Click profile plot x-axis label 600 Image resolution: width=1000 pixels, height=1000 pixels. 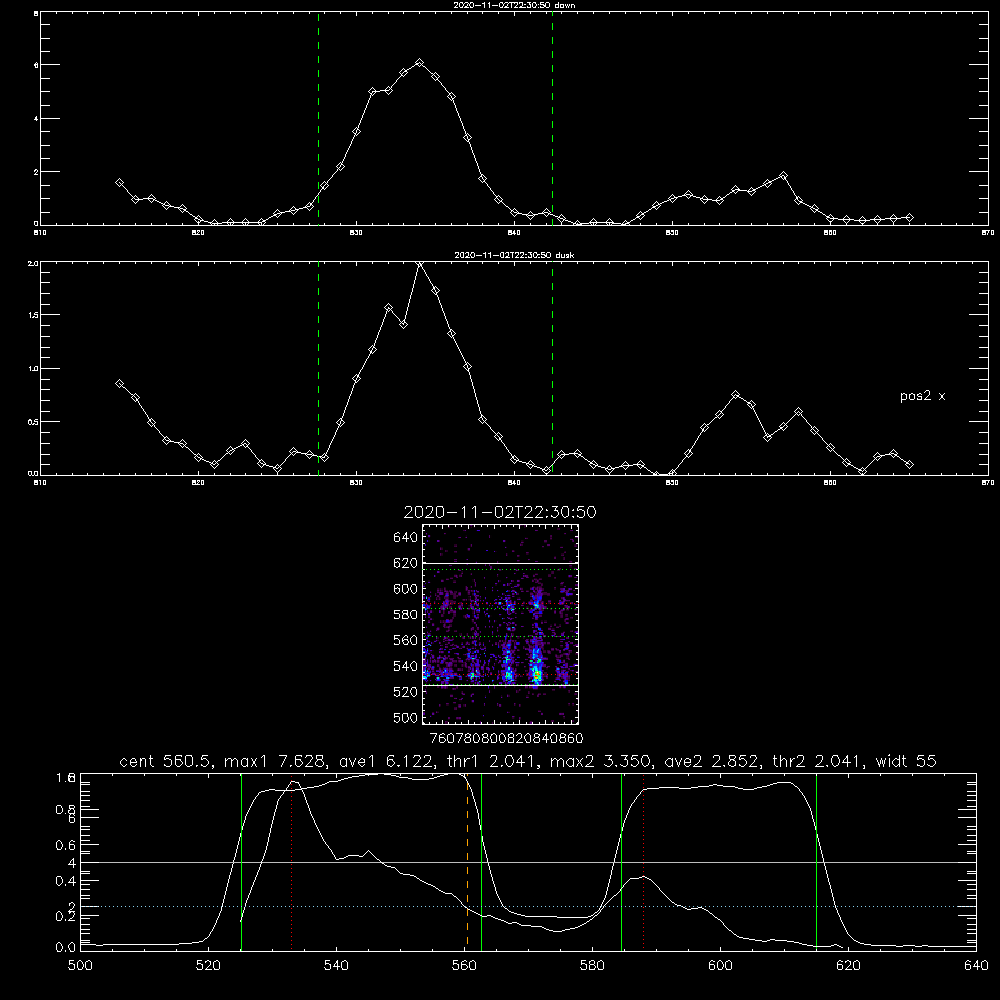[x=721, y=966]
